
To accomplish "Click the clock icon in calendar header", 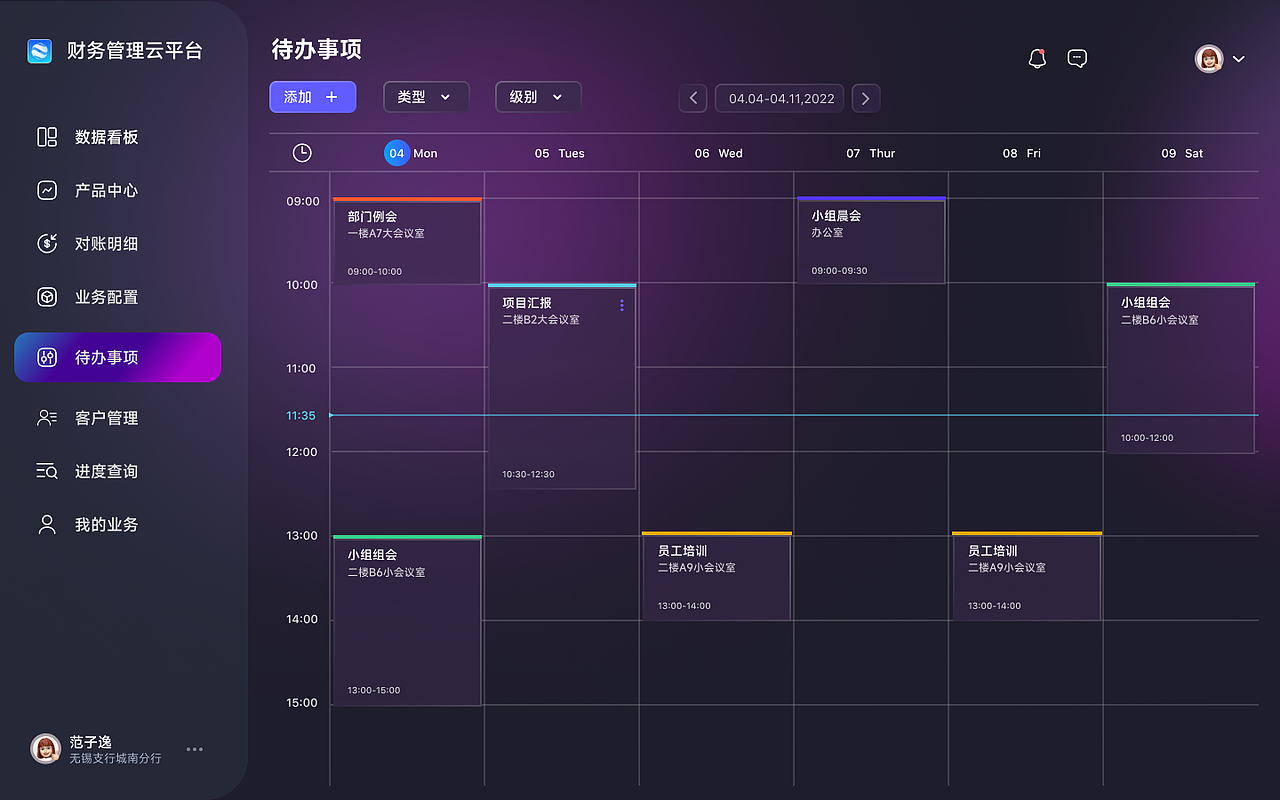I will [x=302, y=153].
